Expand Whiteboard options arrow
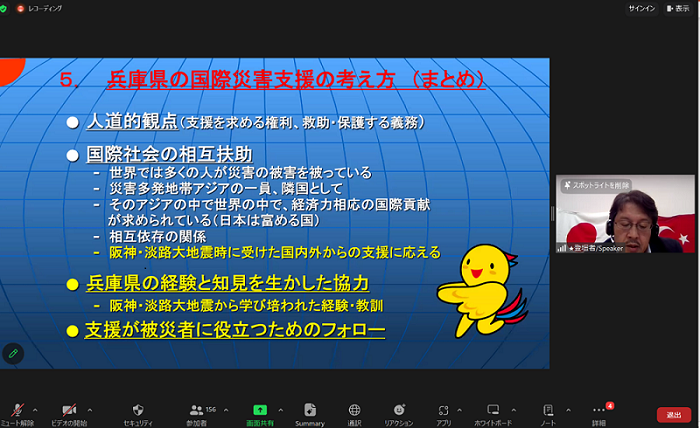The width and height of the screenshot is (700, 428). point(514,410)
